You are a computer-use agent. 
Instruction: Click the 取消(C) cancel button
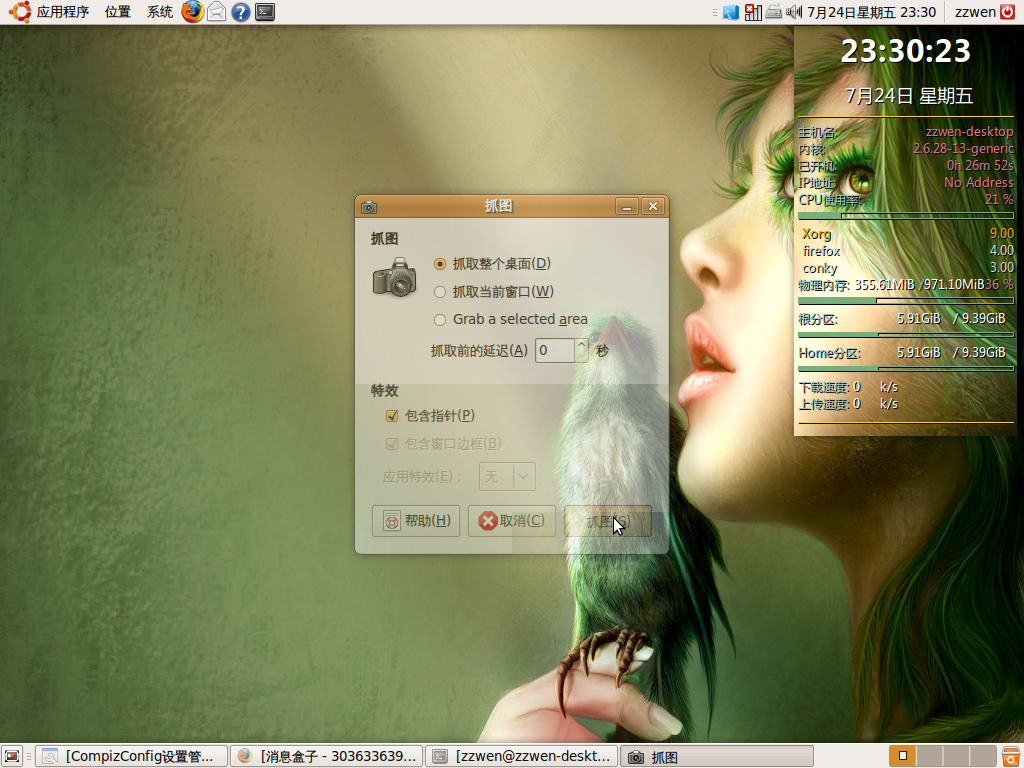pyautogui.click(x=511, y=521)
